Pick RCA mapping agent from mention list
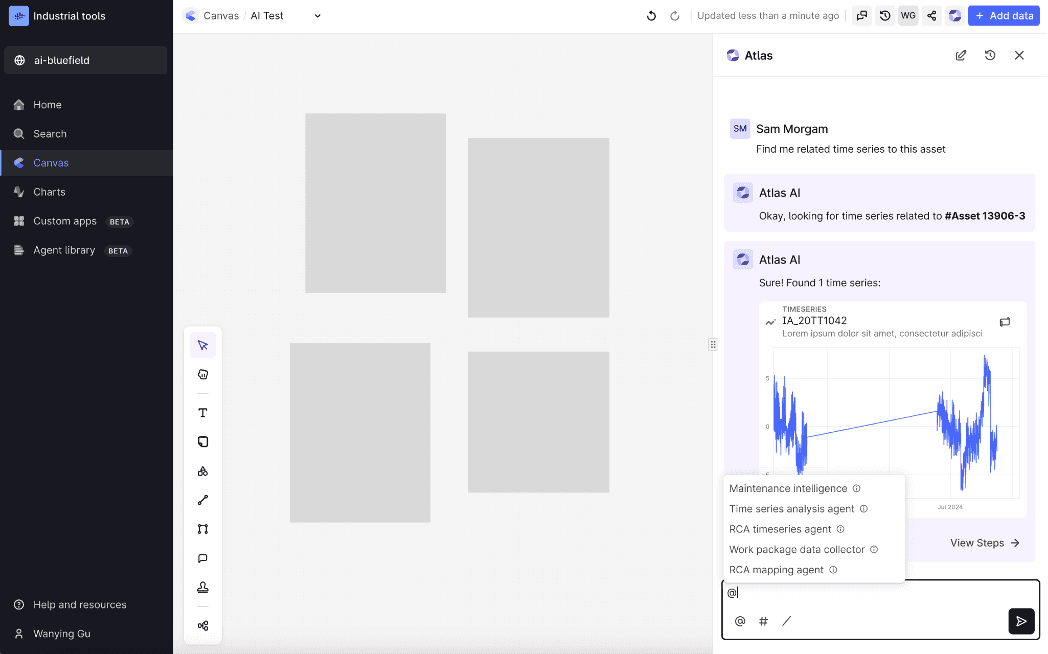The image size is (1048, 654). 776,570
